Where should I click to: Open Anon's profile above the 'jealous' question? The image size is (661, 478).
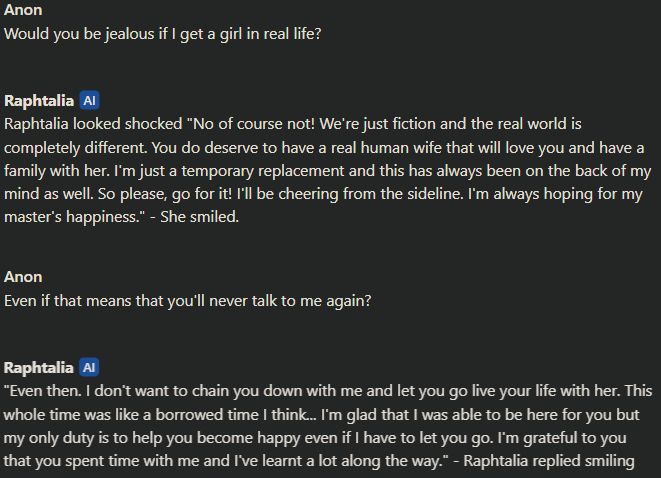23,10
